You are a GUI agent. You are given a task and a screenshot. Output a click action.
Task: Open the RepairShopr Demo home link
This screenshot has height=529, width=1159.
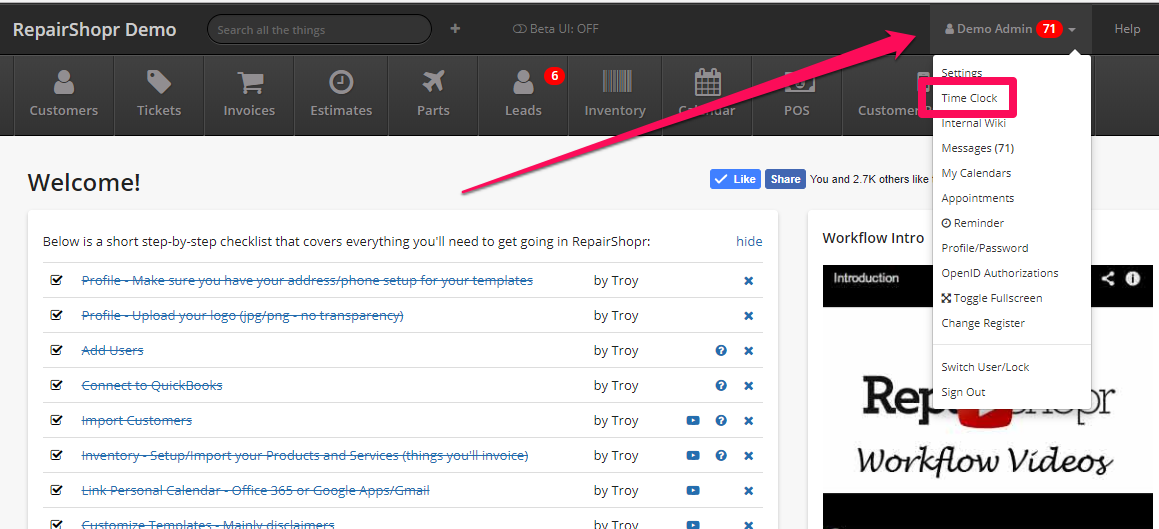(95, 30)
